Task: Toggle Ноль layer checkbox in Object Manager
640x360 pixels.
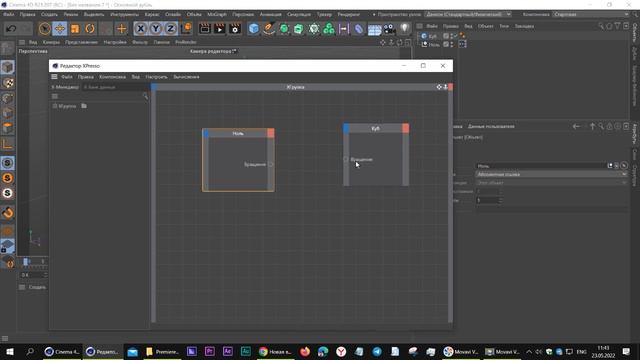Action: coord(446,44)
